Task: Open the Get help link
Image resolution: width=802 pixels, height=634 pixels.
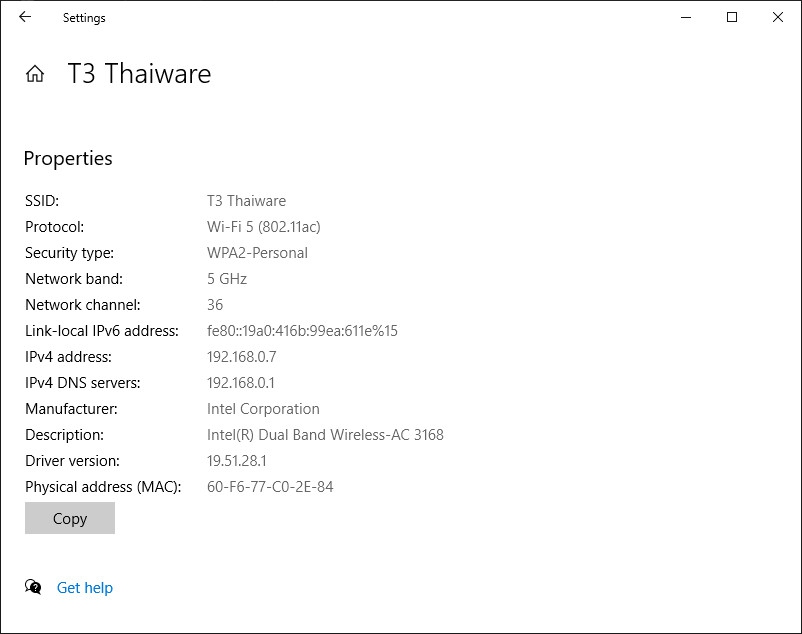Action: pos(85,588)
